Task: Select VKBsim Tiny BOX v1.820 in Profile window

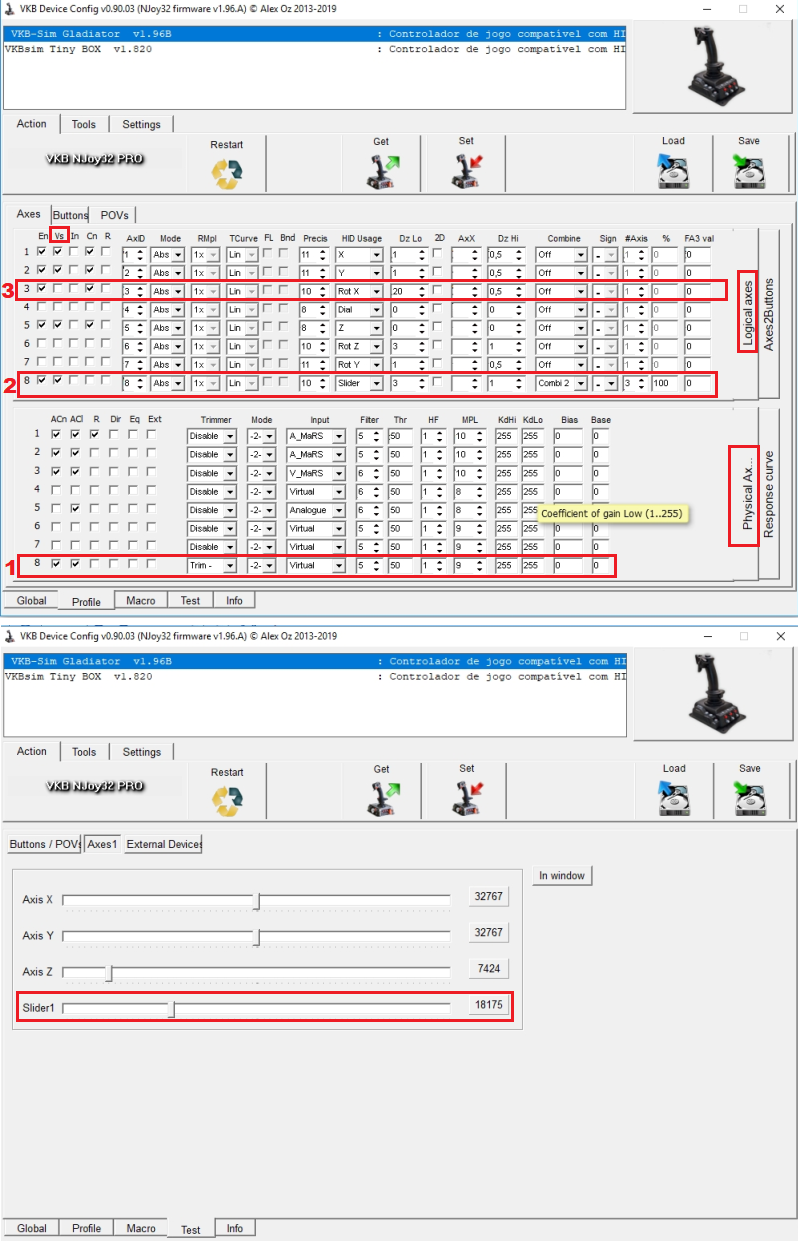Action: tap(315, 48)
